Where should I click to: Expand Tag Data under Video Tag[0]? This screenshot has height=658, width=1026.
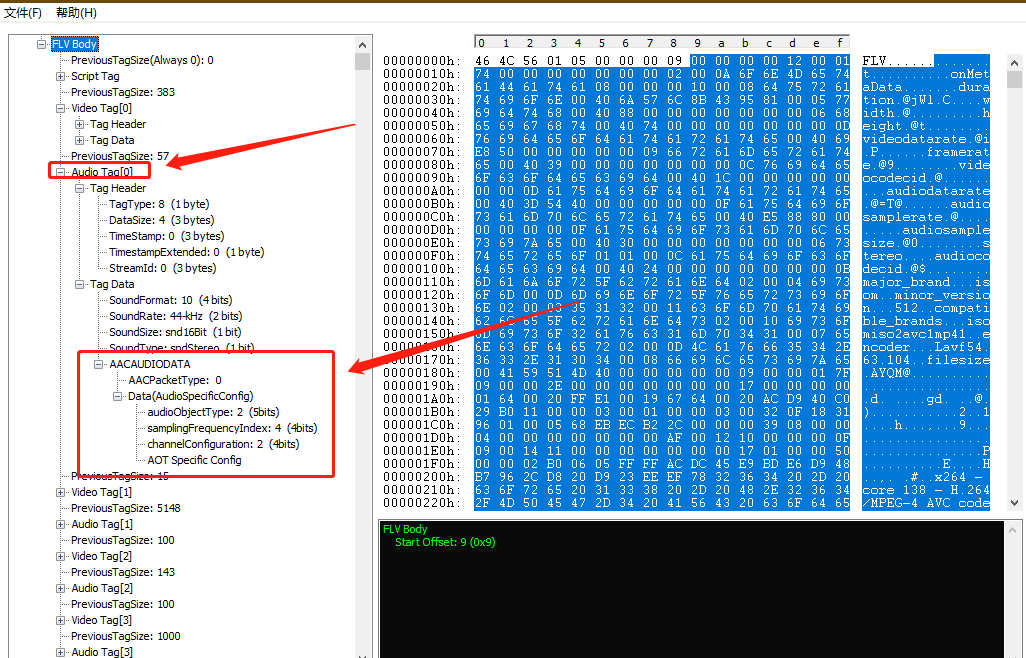[x=79, y=141]
